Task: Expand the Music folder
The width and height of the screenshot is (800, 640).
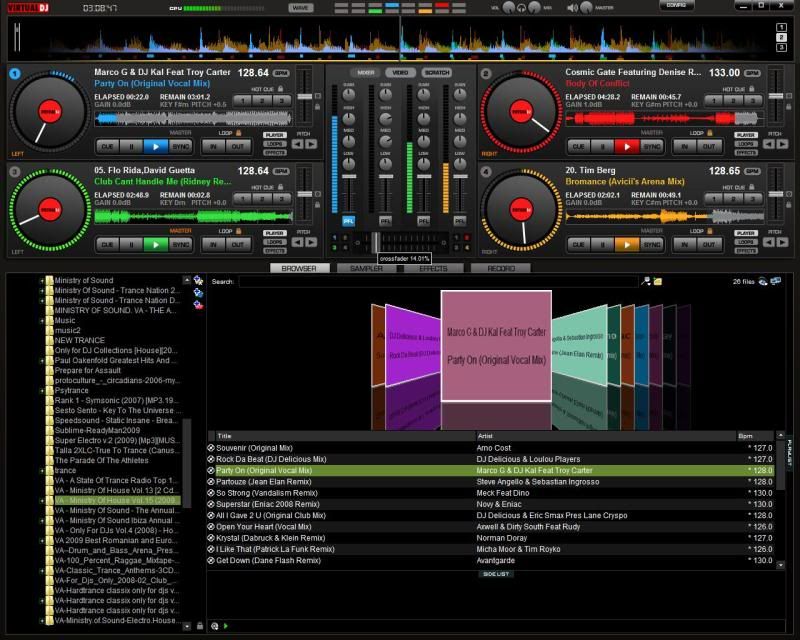Action: pyautogui.click(x=42, y=321)
